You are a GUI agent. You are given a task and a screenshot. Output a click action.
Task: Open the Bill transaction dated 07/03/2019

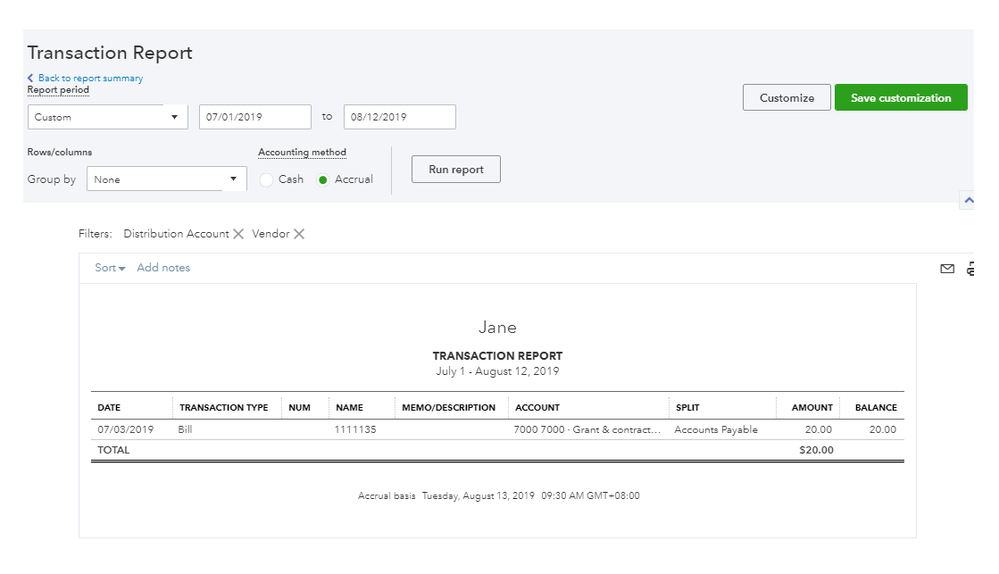coord(185,430)
